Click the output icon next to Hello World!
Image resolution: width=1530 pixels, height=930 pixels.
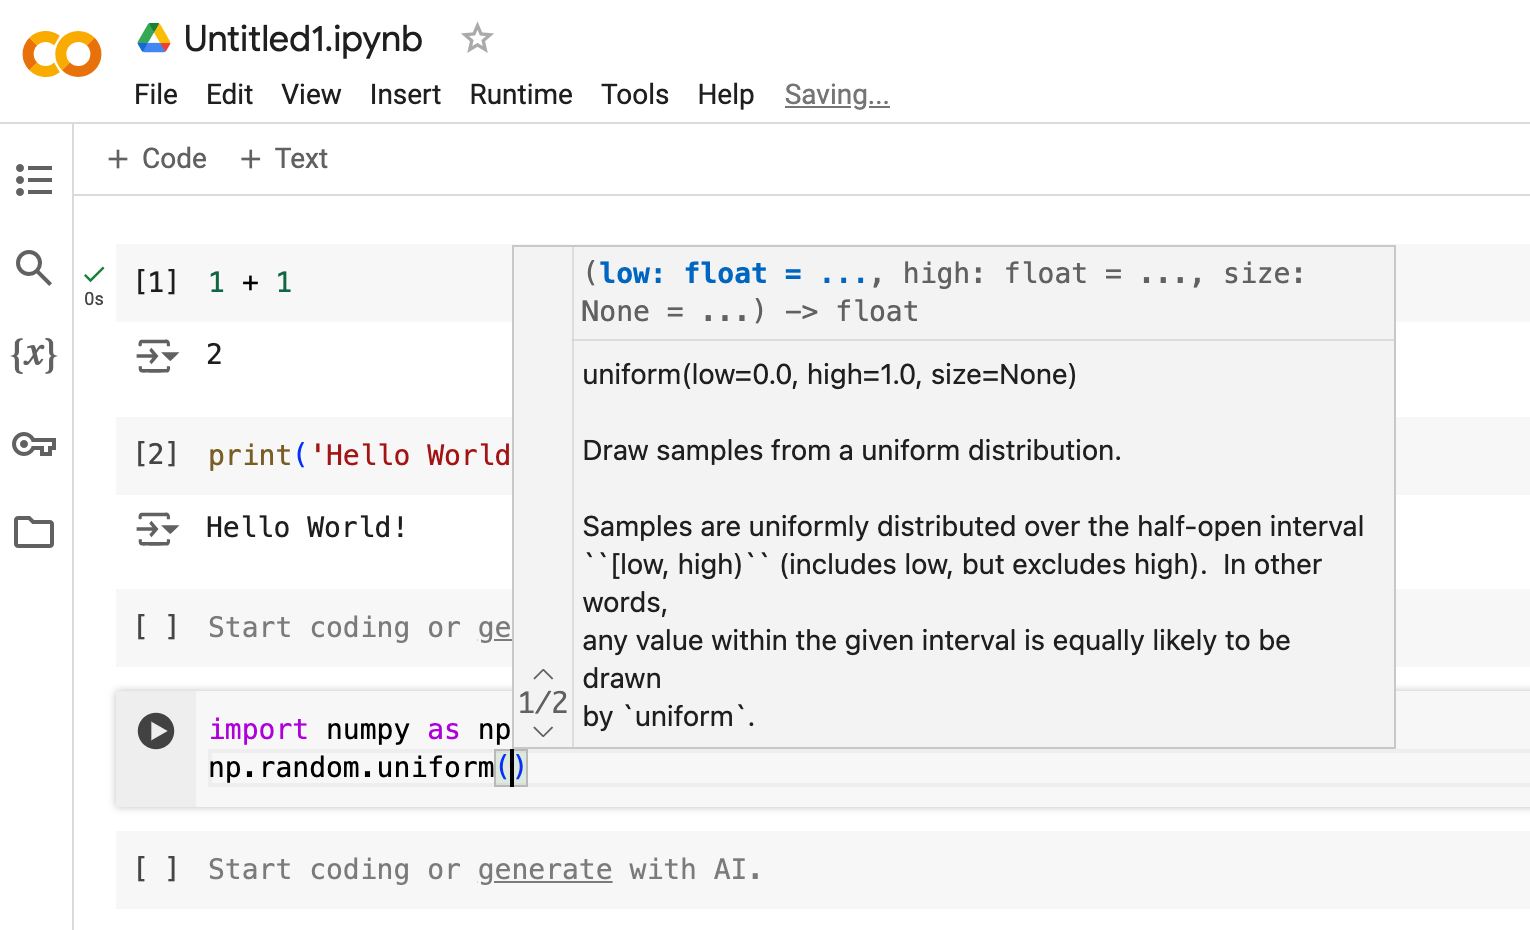click(x=157, y=528)
